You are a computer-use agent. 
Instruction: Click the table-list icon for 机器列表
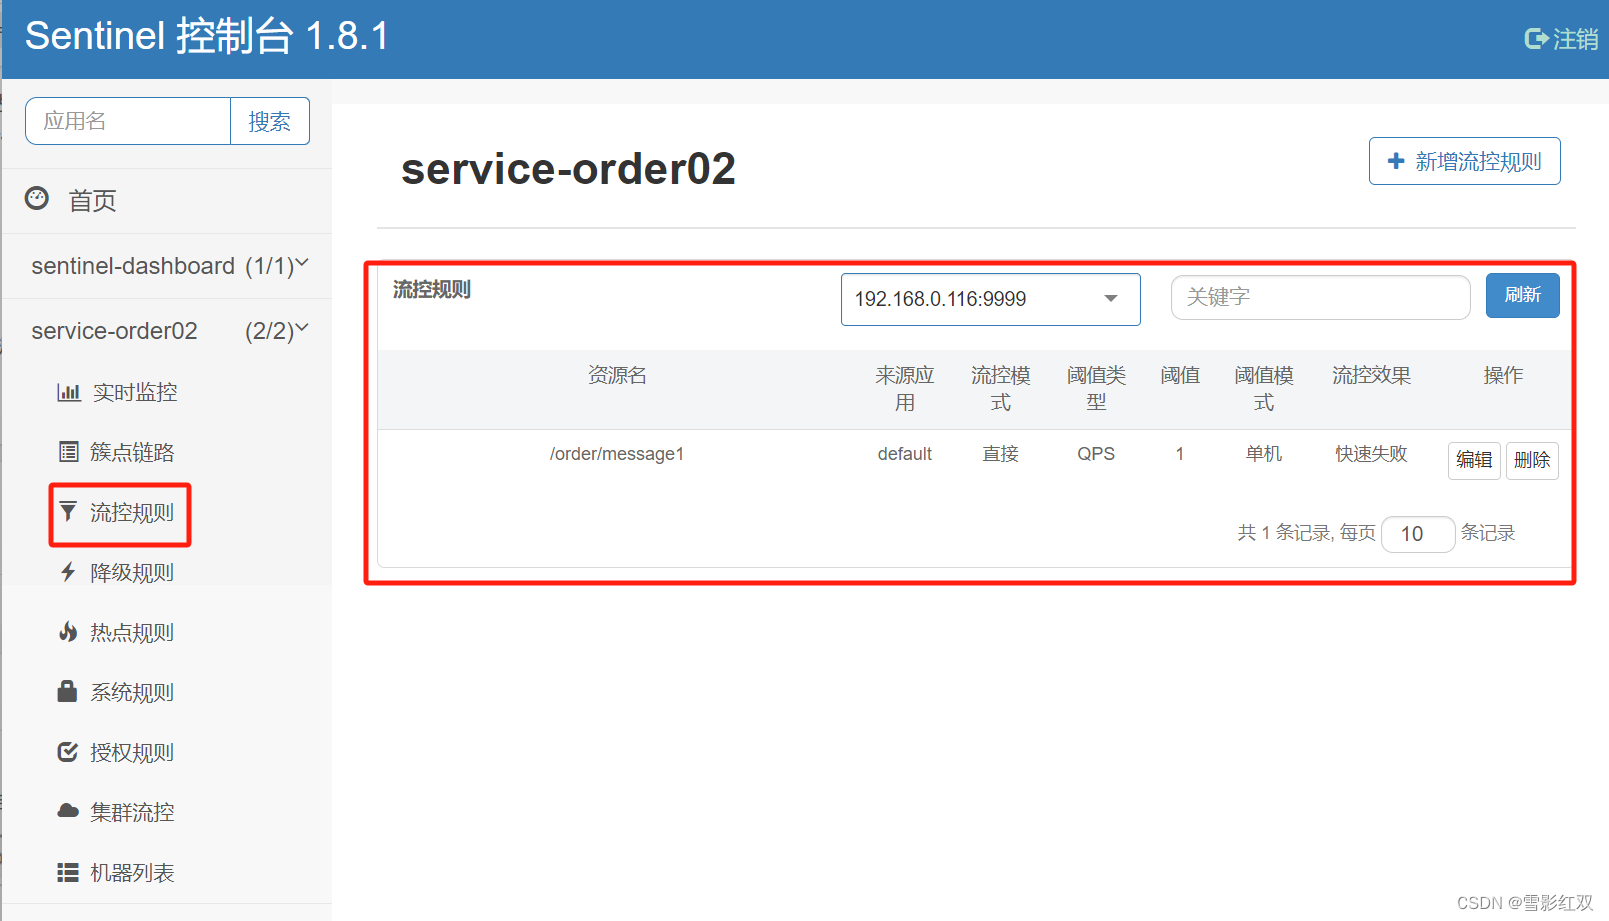[x=68, y=872]
